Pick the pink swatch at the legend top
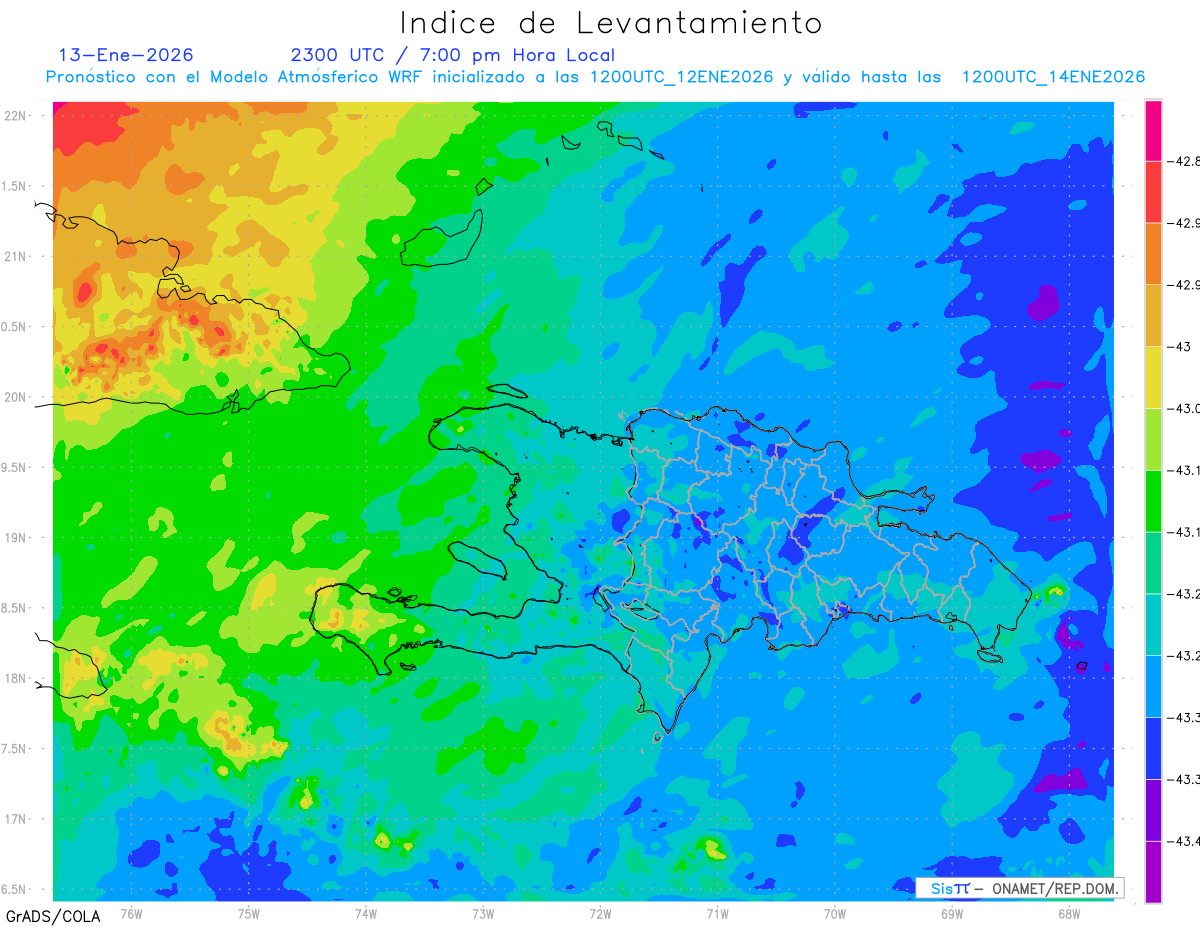The height and width of the screenshot is (927, 1200). pos(1154,130)
